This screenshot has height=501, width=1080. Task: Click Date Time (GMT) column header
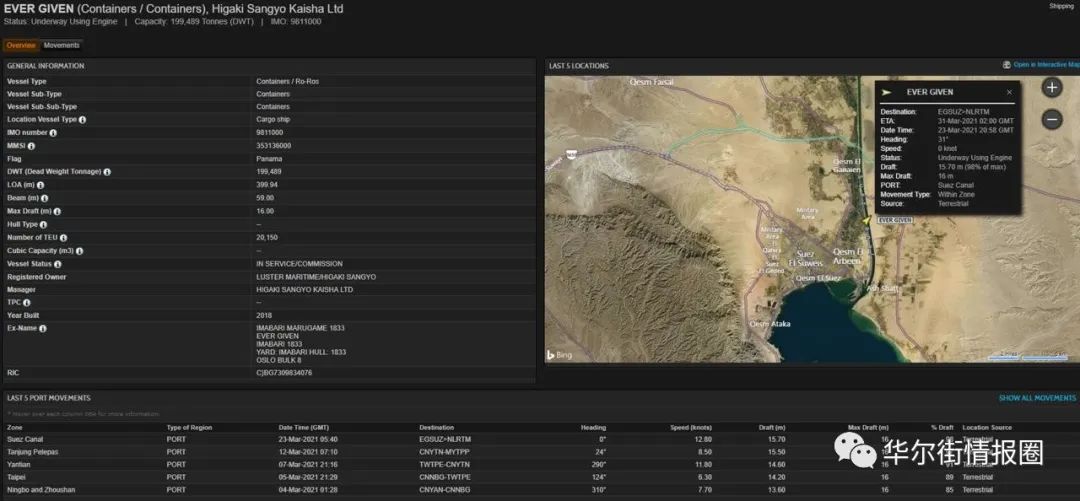(303, 428)
